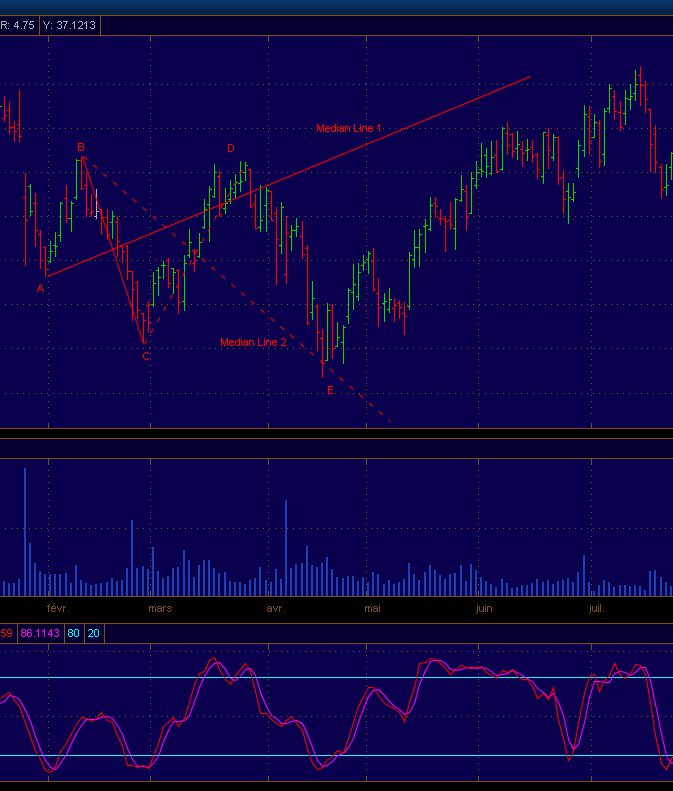Click the R: 4.75 readout box
Image resolution: width=673 pixels, height=791 pixels.
tap(18, 25)
